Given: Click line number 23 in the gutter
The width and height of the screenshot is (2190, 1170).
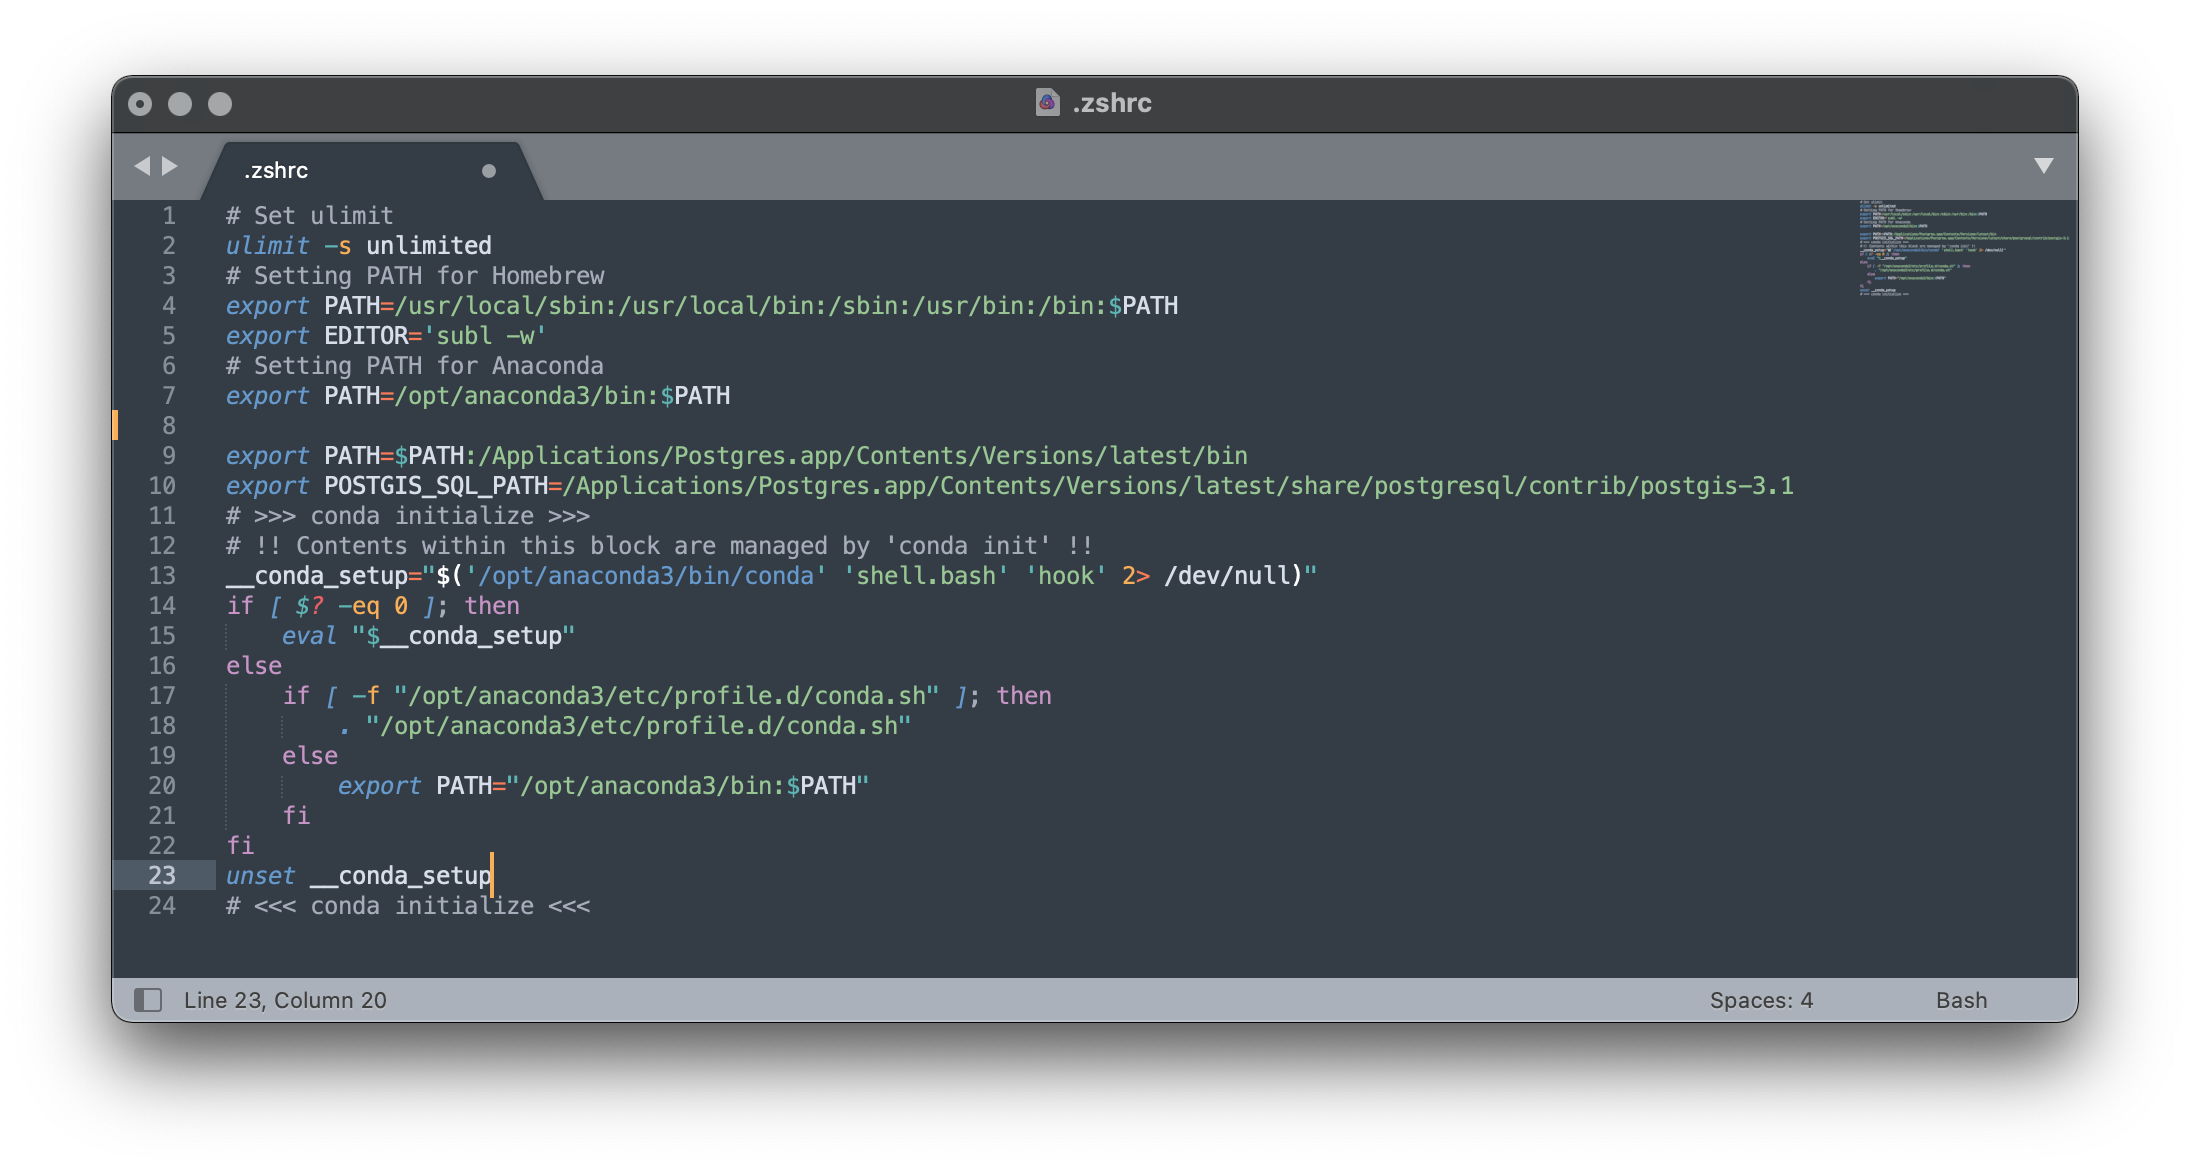Looking at the screenshot, I should click(162, 876).
